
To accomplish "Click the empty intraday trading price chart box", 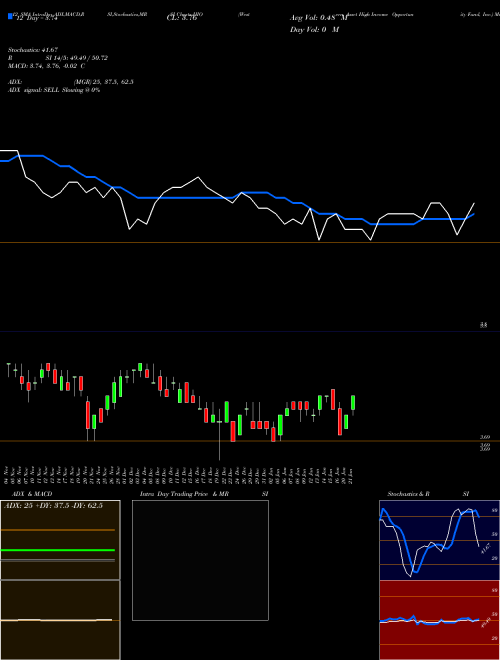I will point(200,560).
